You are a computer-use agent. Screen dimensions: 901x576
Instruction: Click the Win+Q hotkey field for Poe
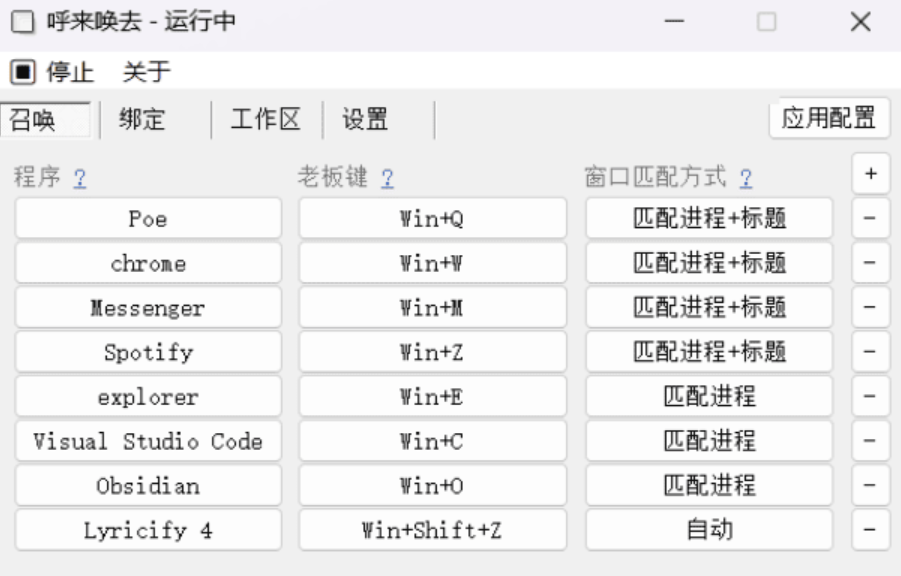pos(432,217)
